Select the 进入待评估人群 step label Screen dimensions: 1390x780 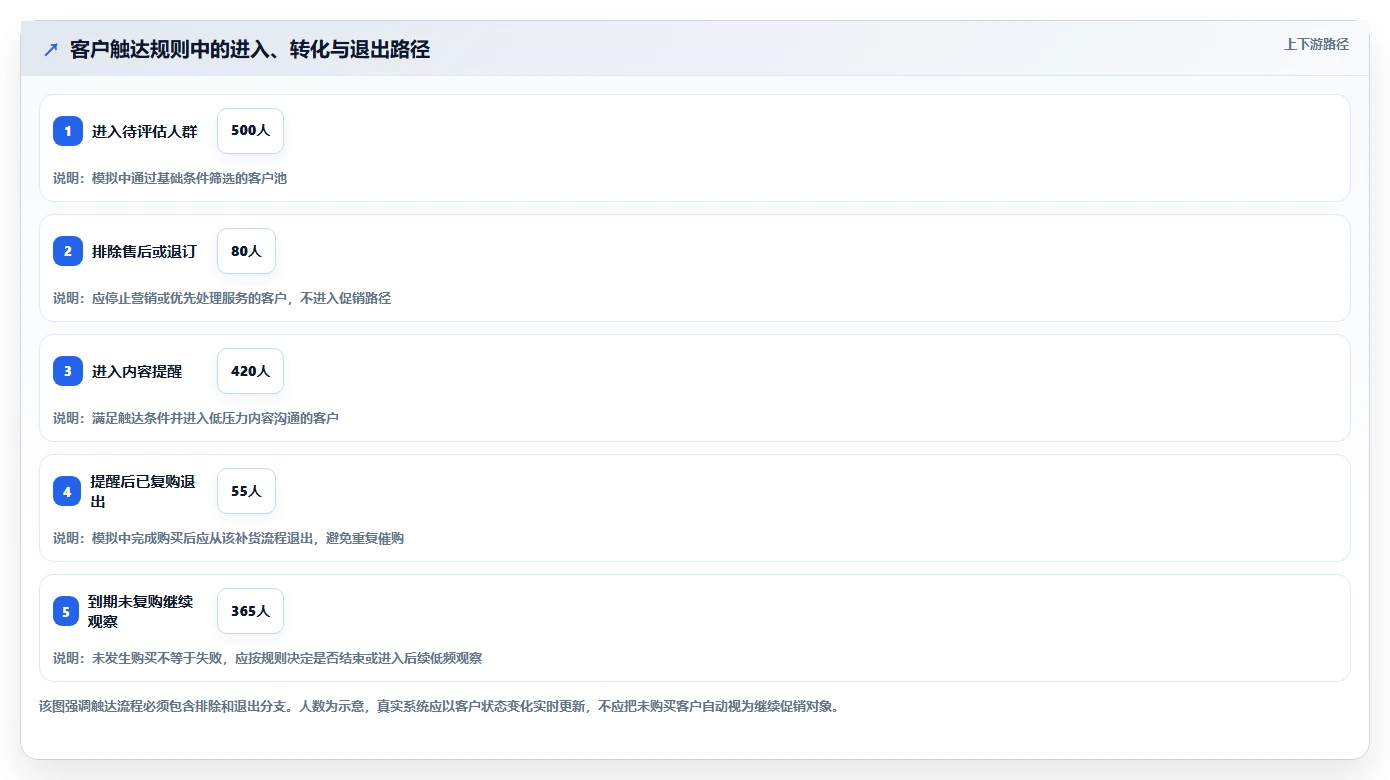(x=145, y=131)
